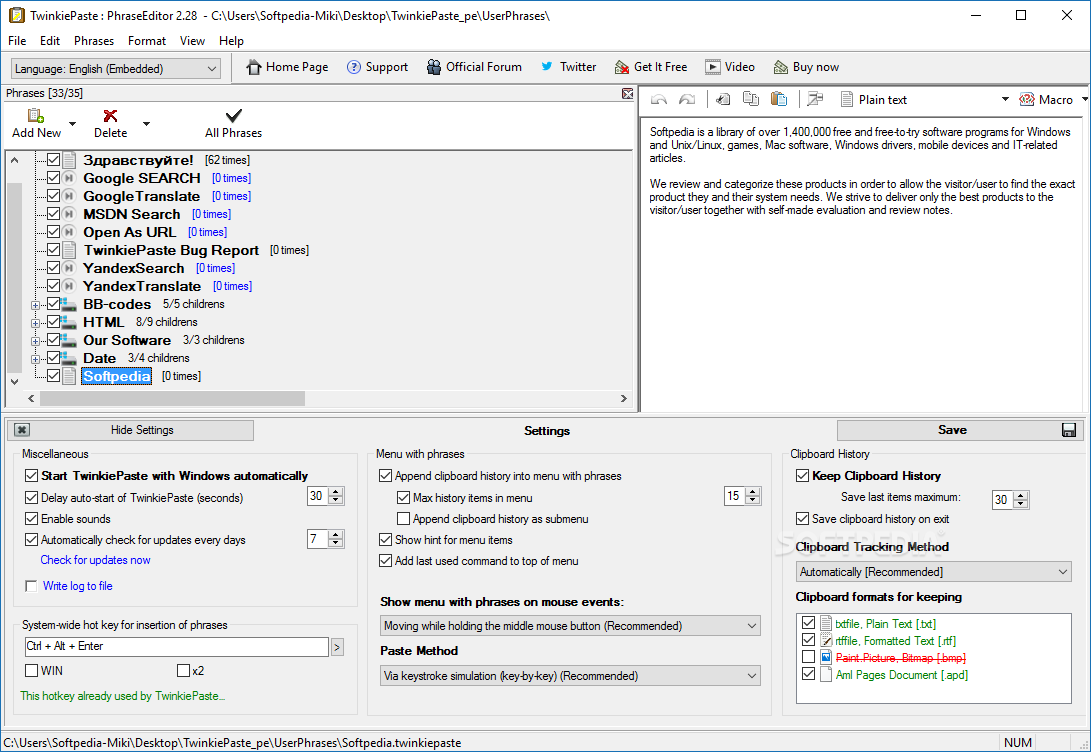
Task: Close the Phrases panel
Action: [x=627, y=93]
